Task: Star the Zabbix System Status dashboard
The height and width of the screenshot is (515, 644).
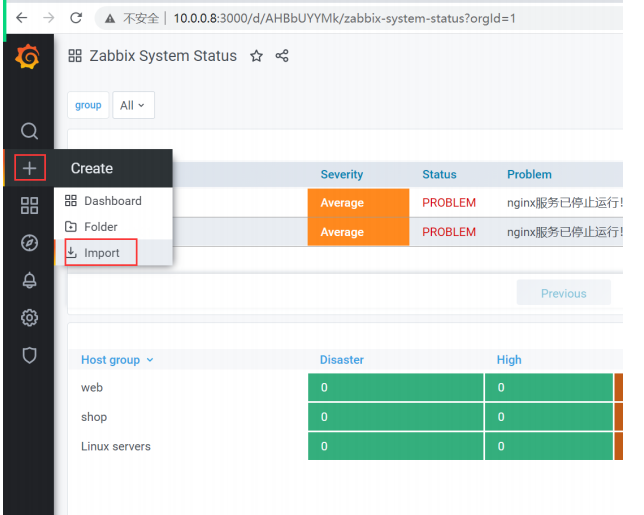Action: pyautogui.click(x=256, y=55)
